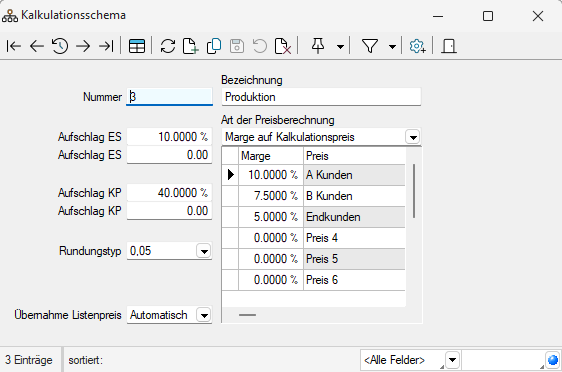
Task: Select the Preis 6 cell
Action: coord(354,280)
